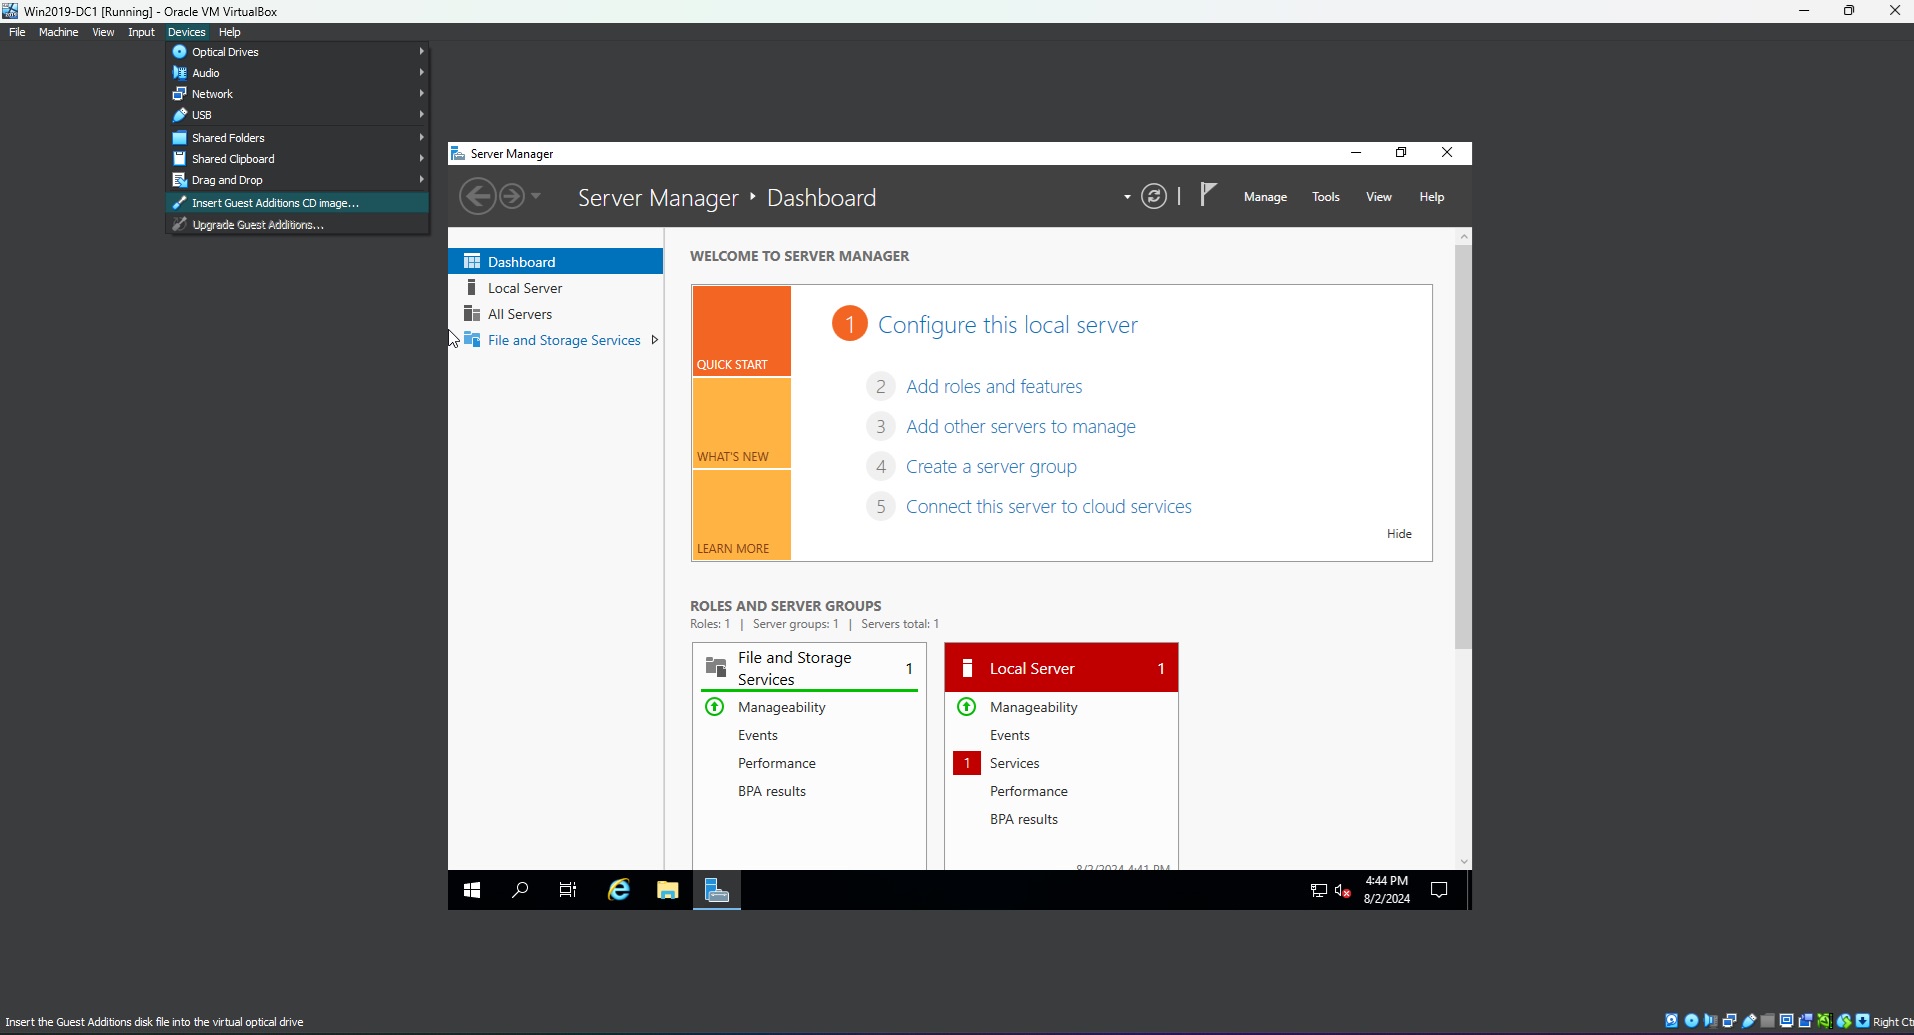Expand File and Storage Services in the sidebar
This screenshot has height=1035, width=1914.
point(655,339)
